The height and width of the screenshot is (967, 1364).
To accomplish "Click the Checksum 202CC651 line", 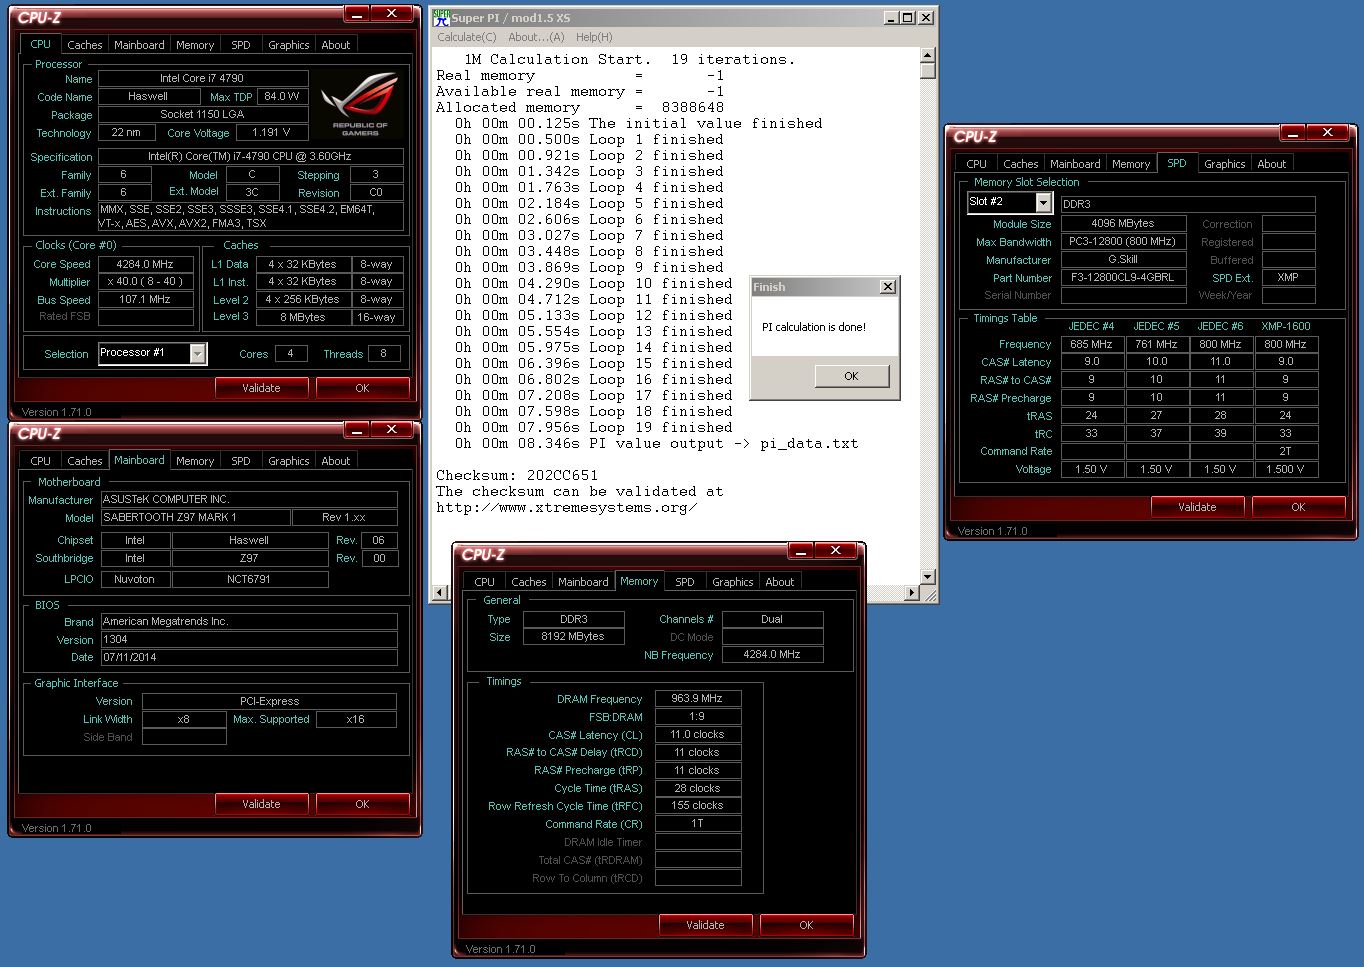I will click(x=517, y=476).
